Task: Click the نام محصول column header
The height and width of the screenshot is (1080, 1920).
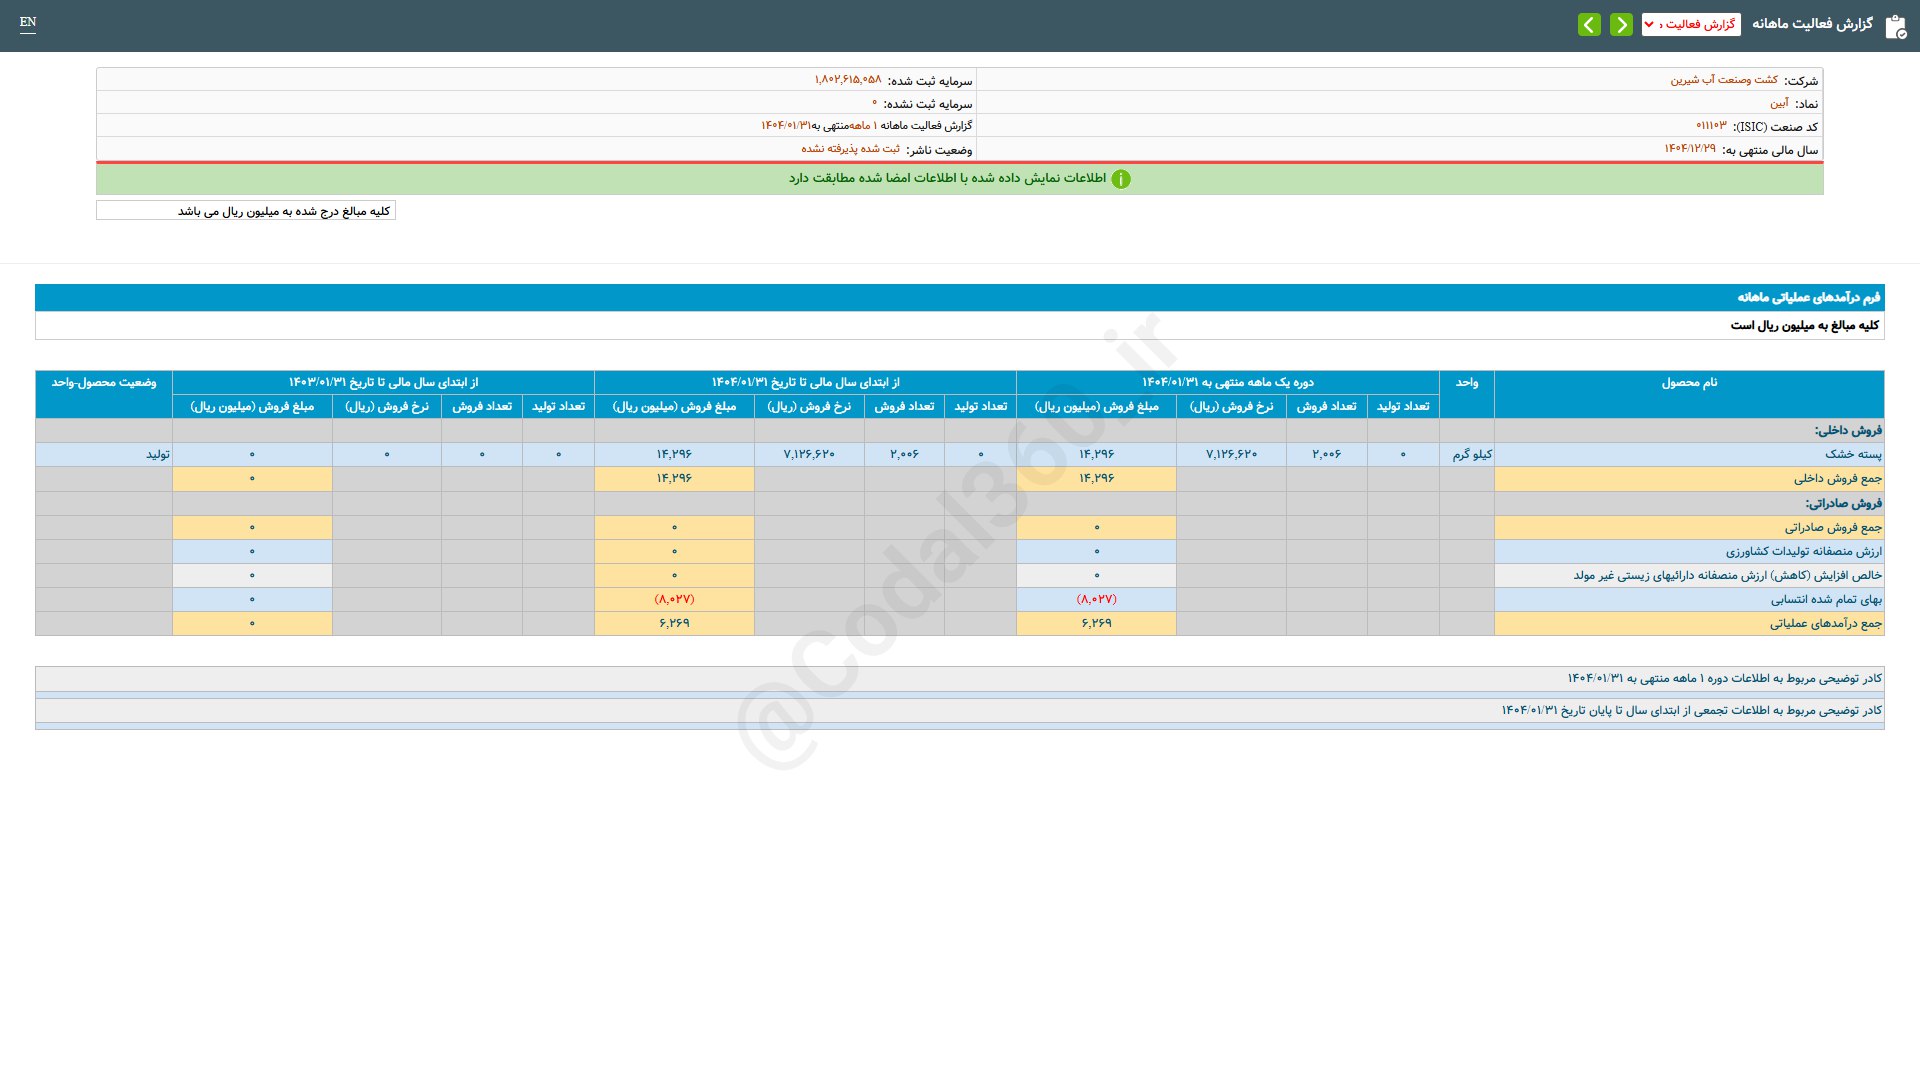Action: coord(1688,383)
